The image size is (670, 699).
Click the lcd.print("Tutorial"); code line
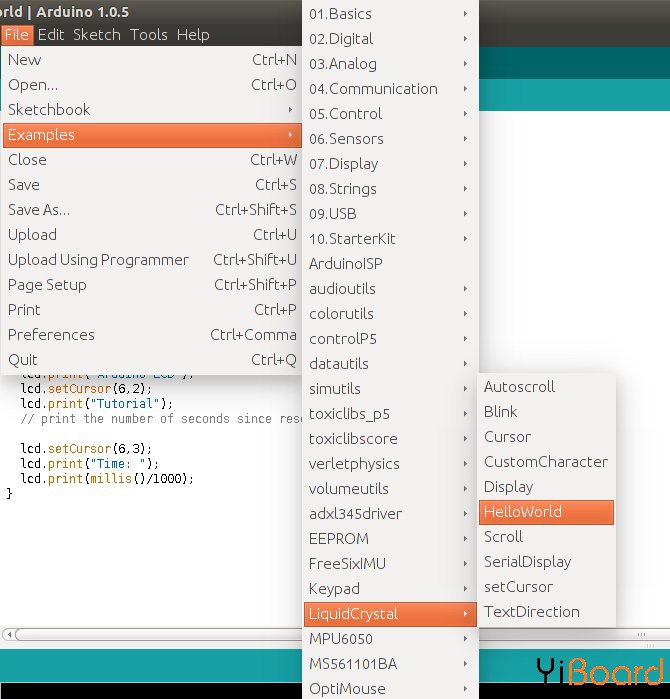pos(97,403)
